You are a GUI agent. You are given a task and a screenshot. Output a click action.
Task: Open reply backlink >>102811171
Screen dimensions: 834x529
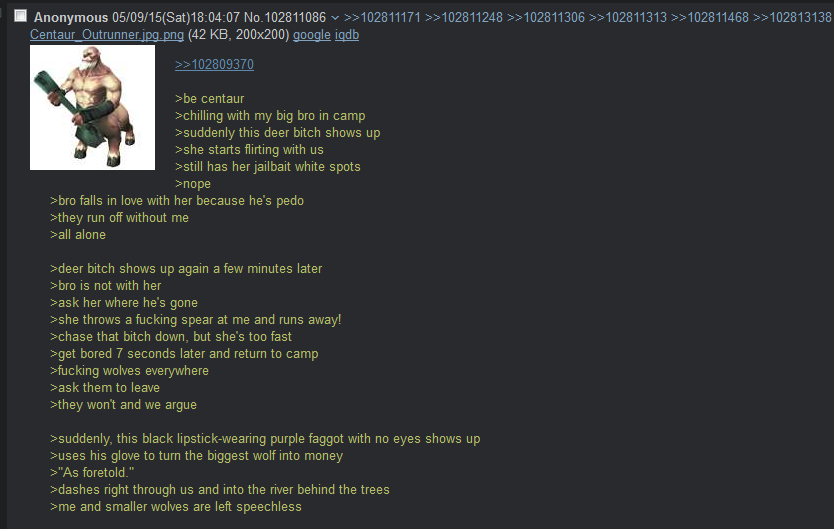[x=382, y=18]
